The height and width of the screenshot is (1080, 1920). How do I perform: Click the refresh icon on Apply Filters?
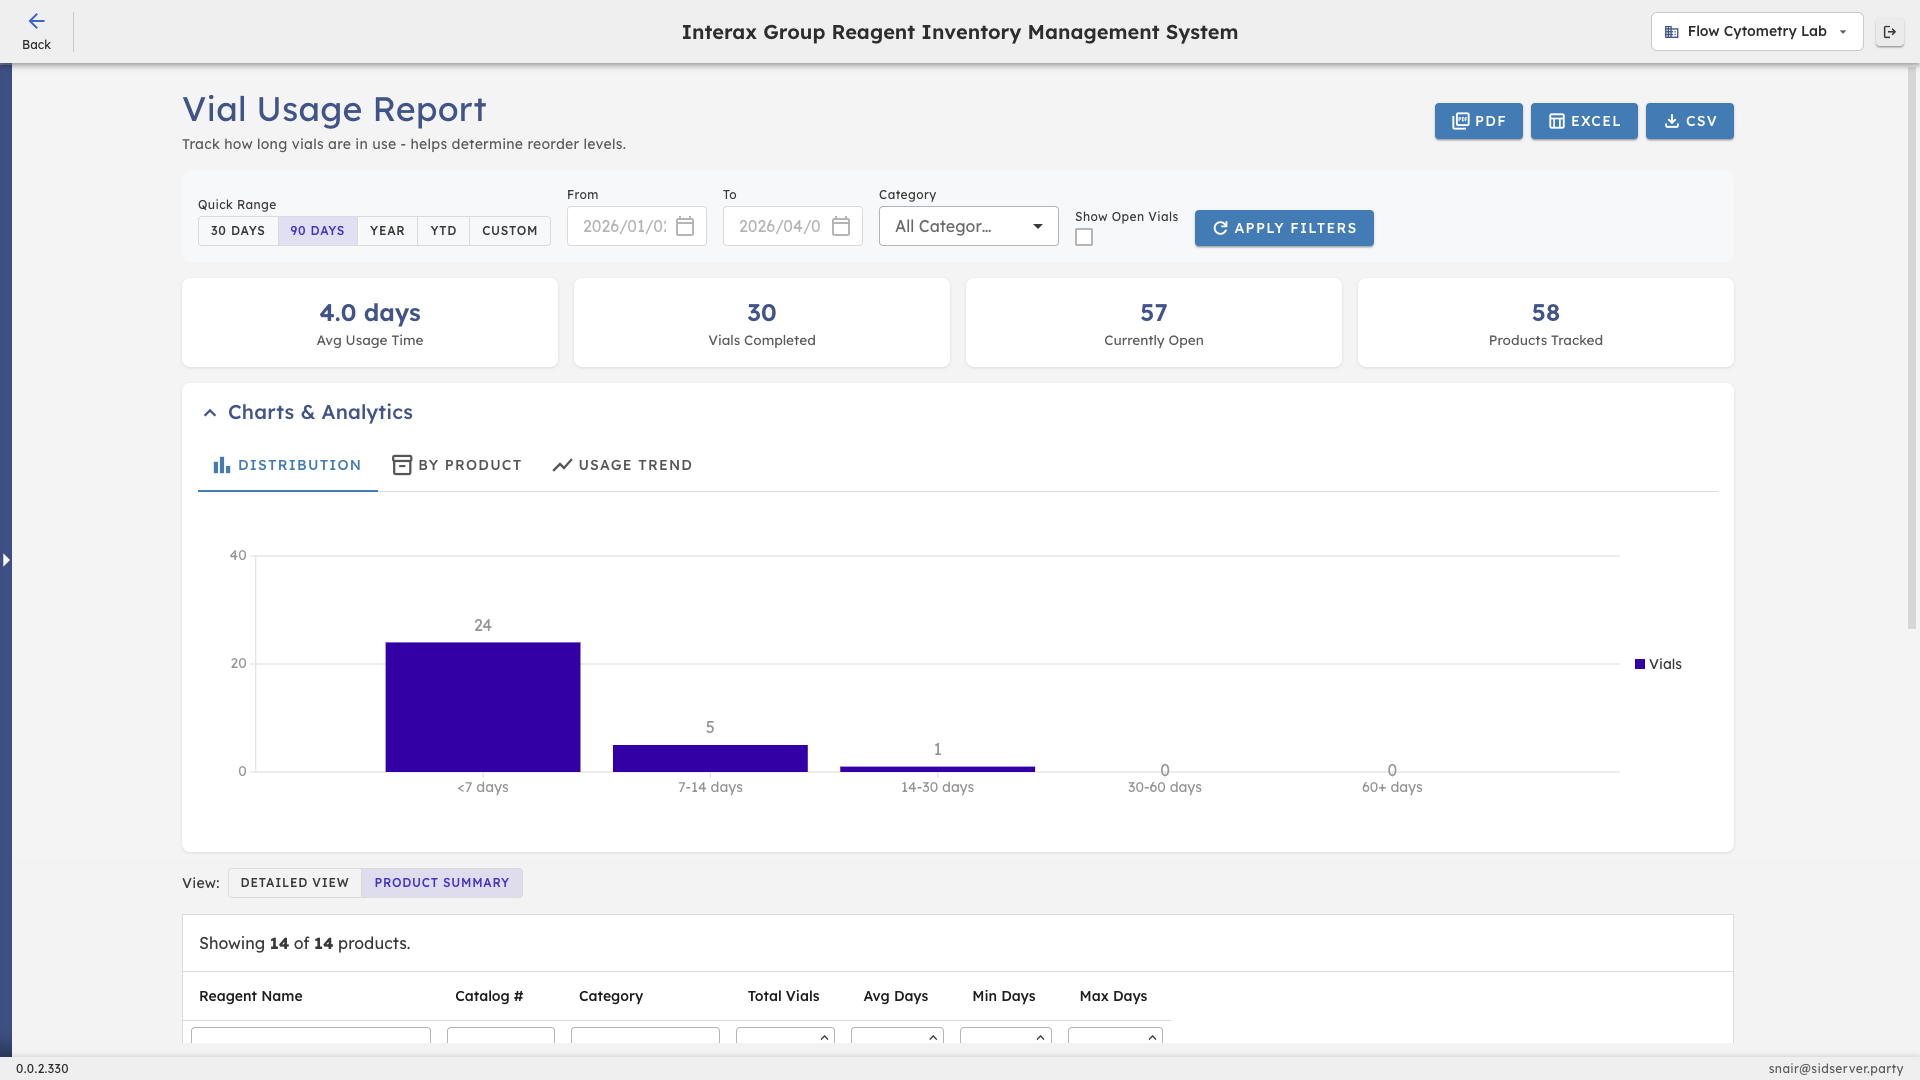point(1221,228)
